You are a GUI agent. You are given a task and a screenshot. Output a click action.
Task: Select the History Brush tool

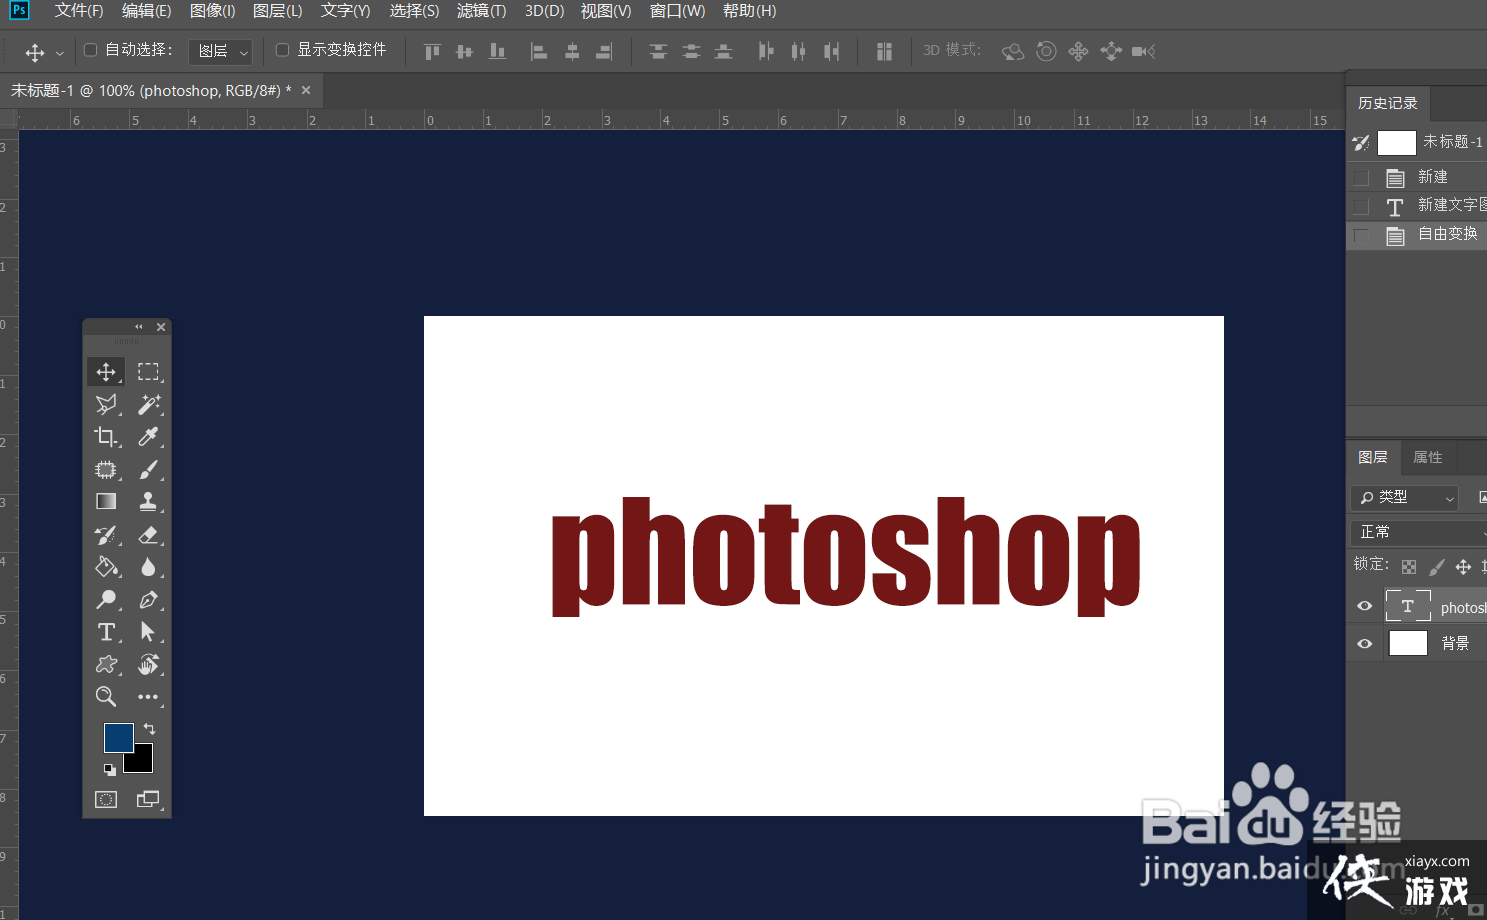[x=106, y=534]
